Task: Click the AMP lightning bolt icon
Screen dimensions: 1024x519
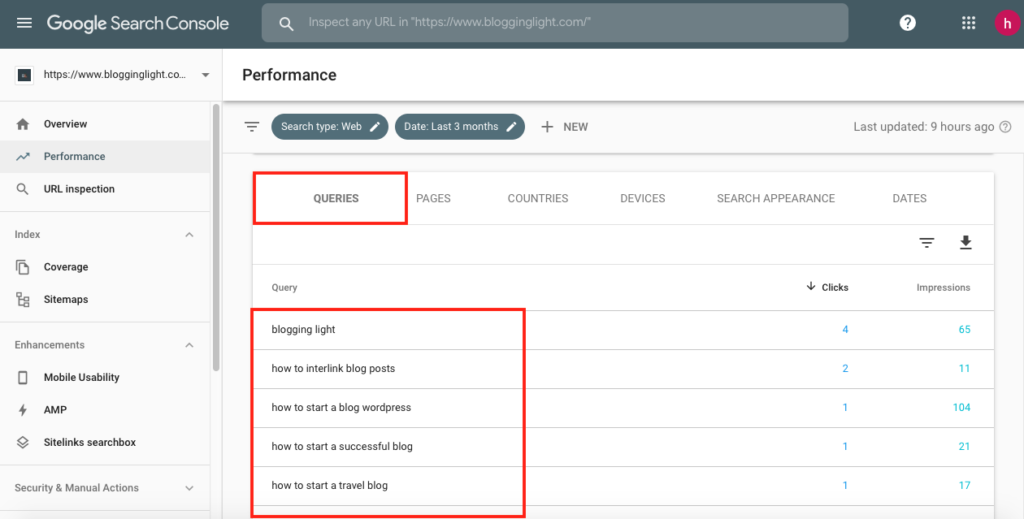Action: point(23,410)
